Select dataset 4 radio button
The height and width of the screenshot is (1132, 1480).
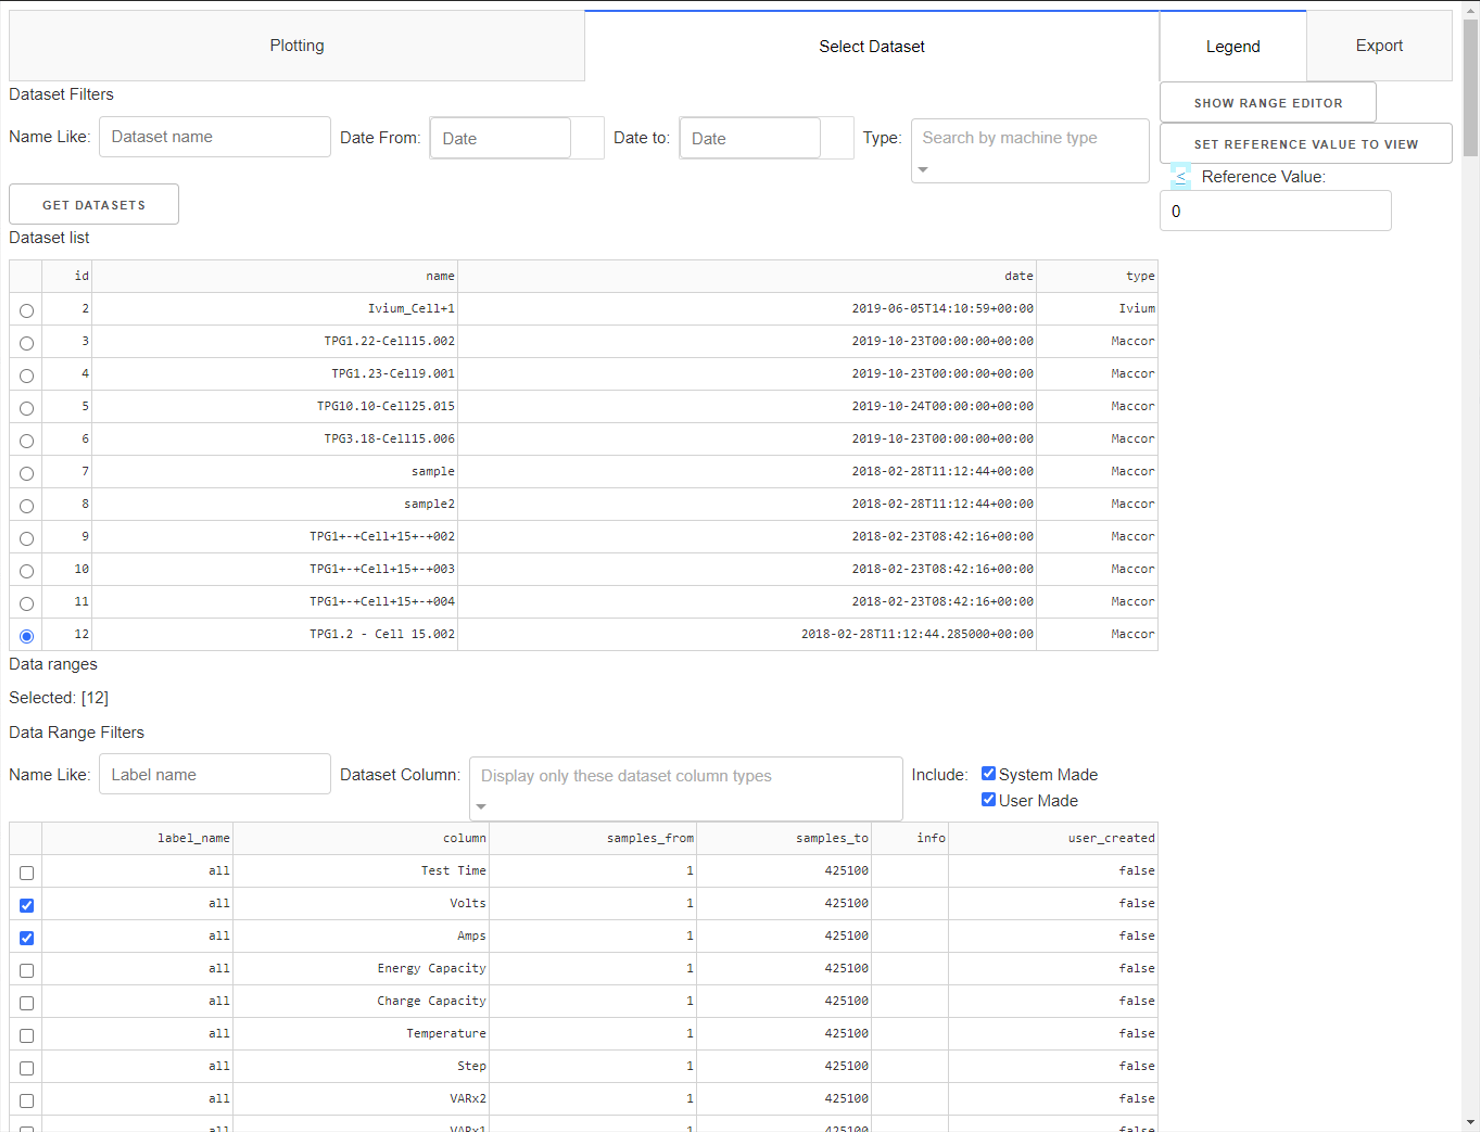[27, 376]
